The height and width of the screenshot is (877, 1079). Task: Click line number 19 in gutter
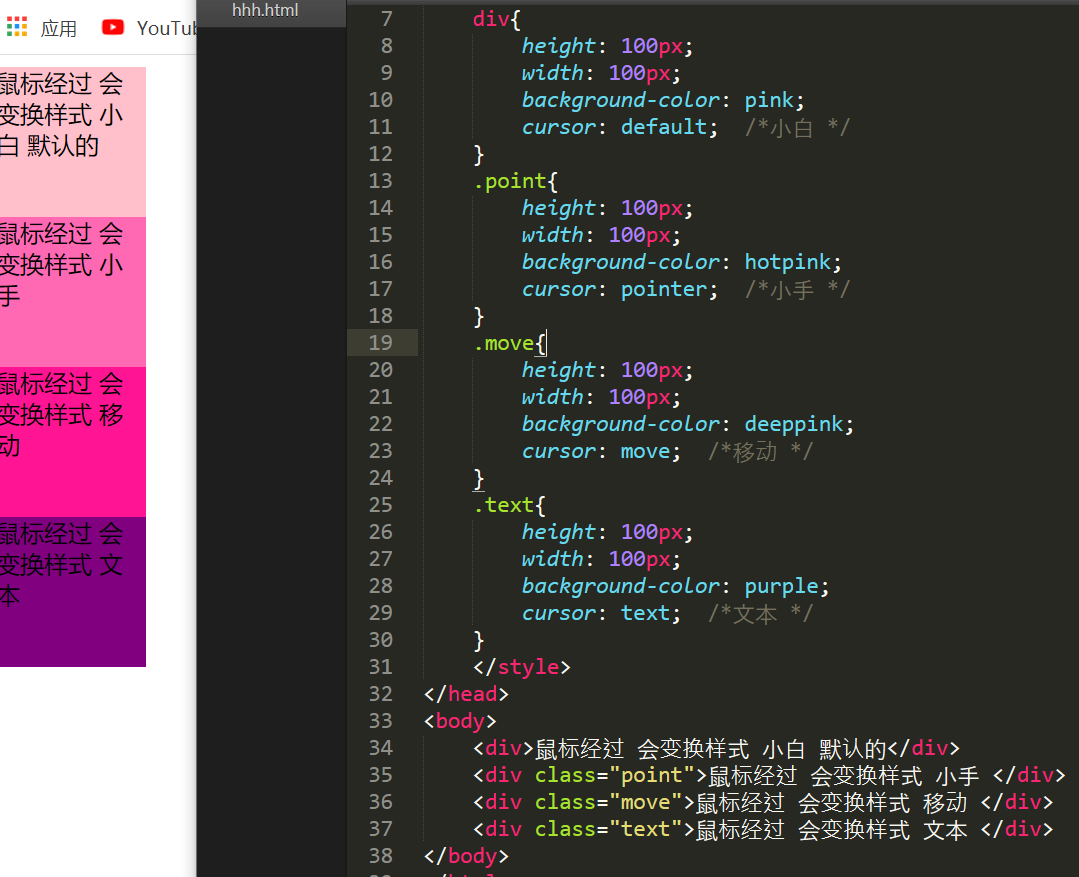(x=381, y=343)
